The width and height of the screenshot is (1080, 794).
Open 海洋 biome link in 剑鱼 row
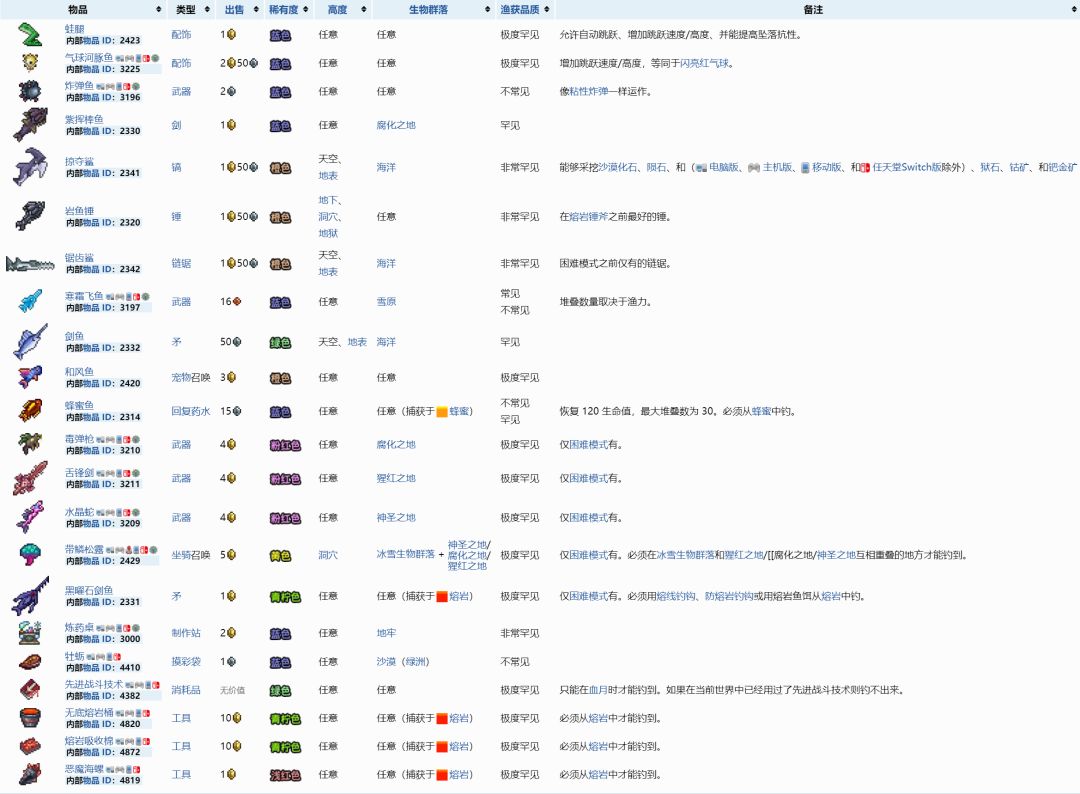click(386, 342)
